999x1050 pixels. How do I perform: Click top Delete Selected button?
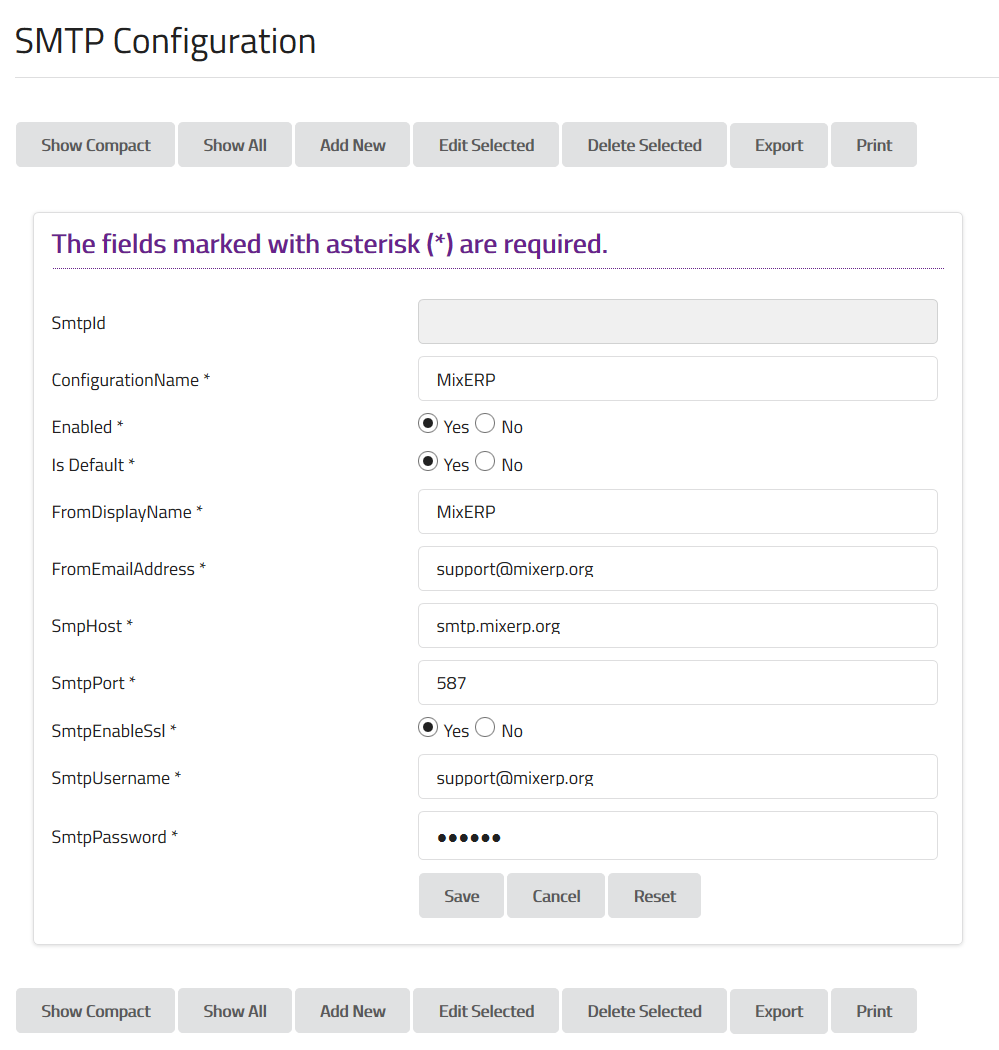(x=644, y=145)
